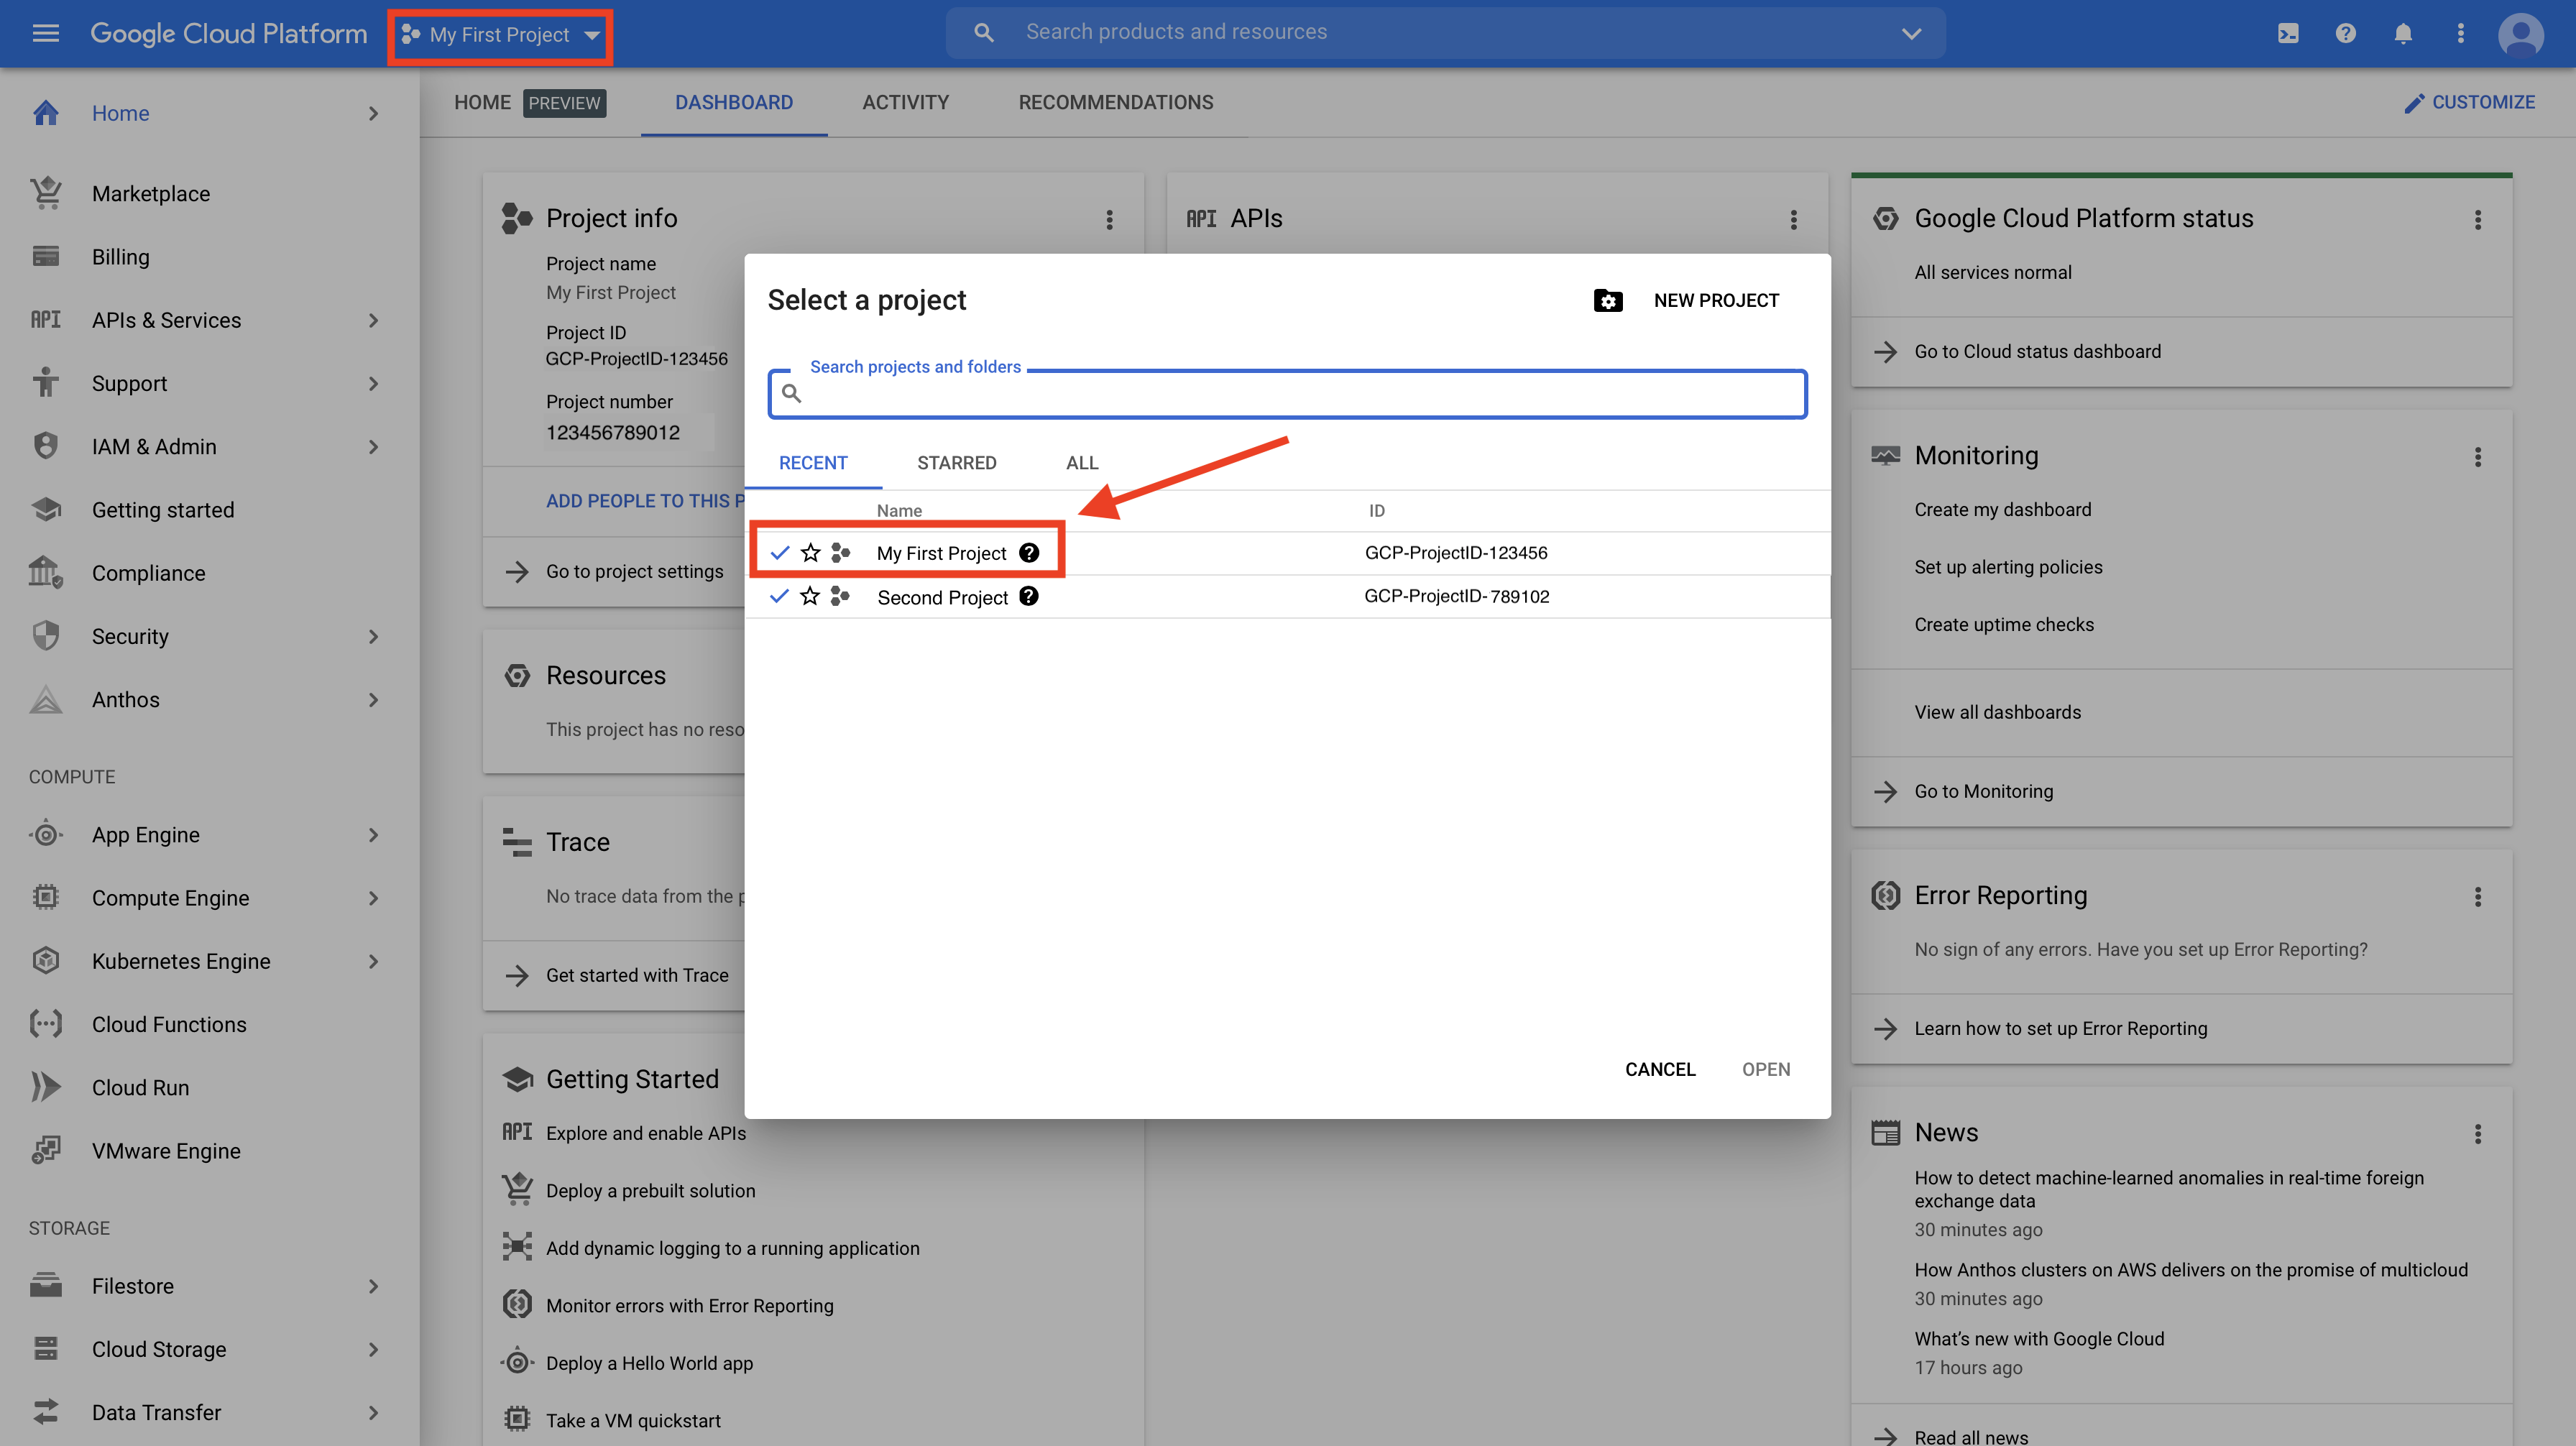
Task: Switch to the ALL tab
Action: pos(1081,462)
